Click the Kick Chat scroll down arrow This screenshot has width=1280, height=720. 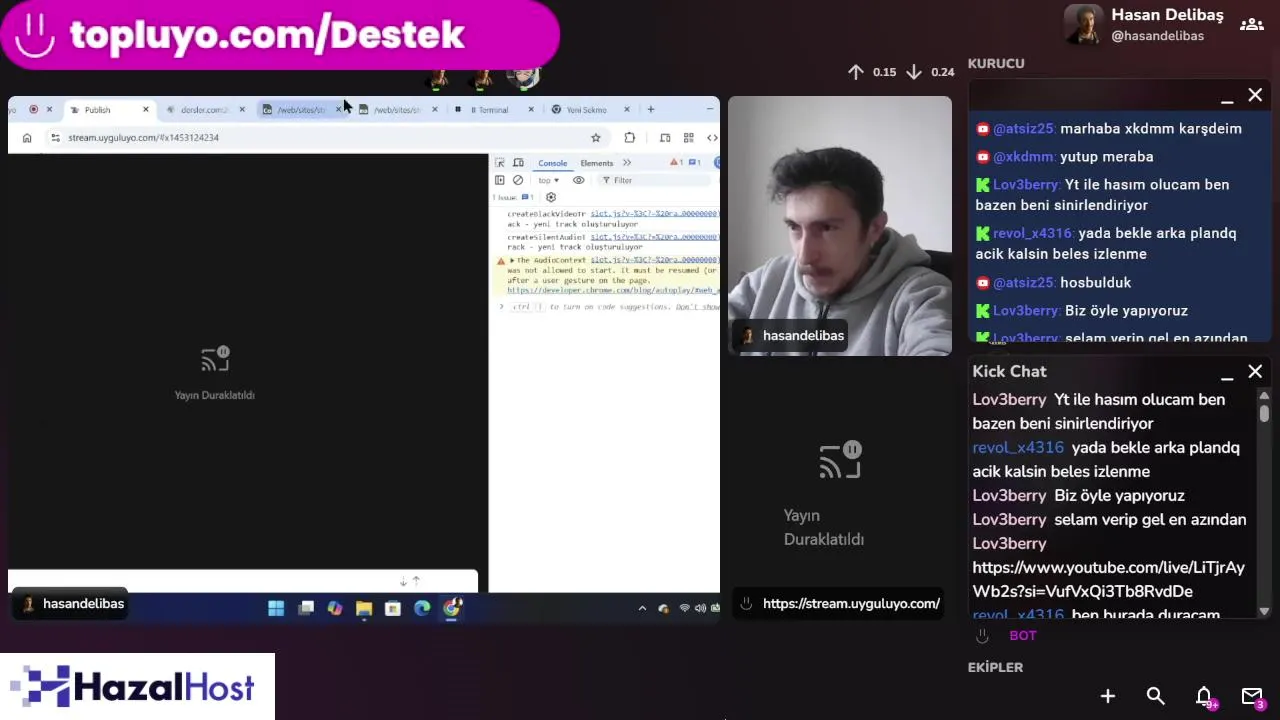(x=1264, y=611)
